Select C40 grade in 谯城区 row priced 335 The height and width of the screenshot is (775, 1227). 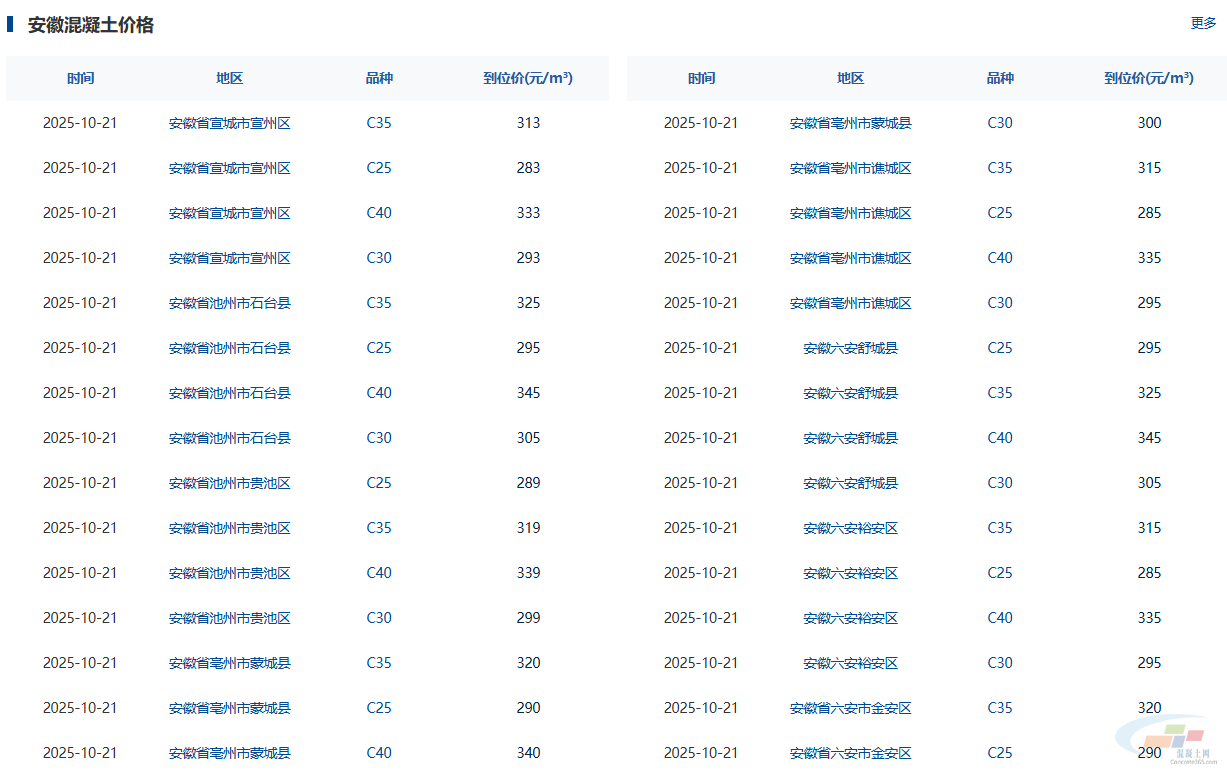[1000, 258]
